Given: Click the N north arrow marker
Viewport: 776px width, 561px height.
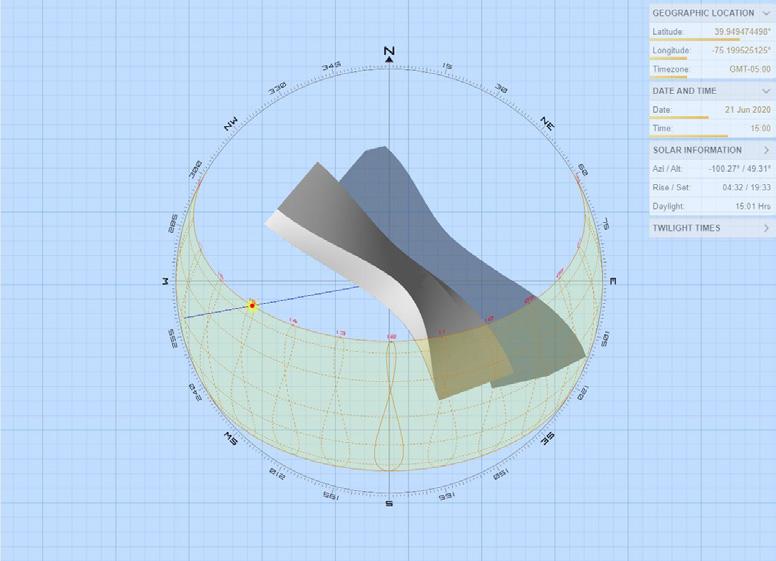Looking at the screenshot, I should pos(389,54).
